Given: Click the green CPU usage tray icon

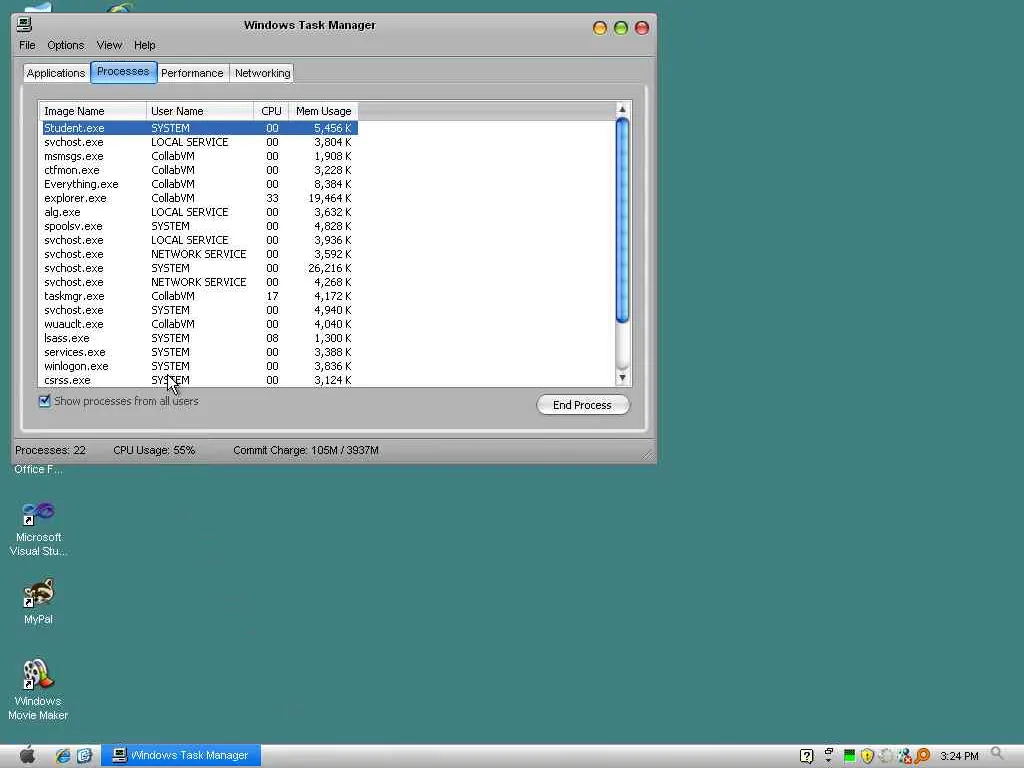Looking at the screenshot, I should [x=849, y=756].
